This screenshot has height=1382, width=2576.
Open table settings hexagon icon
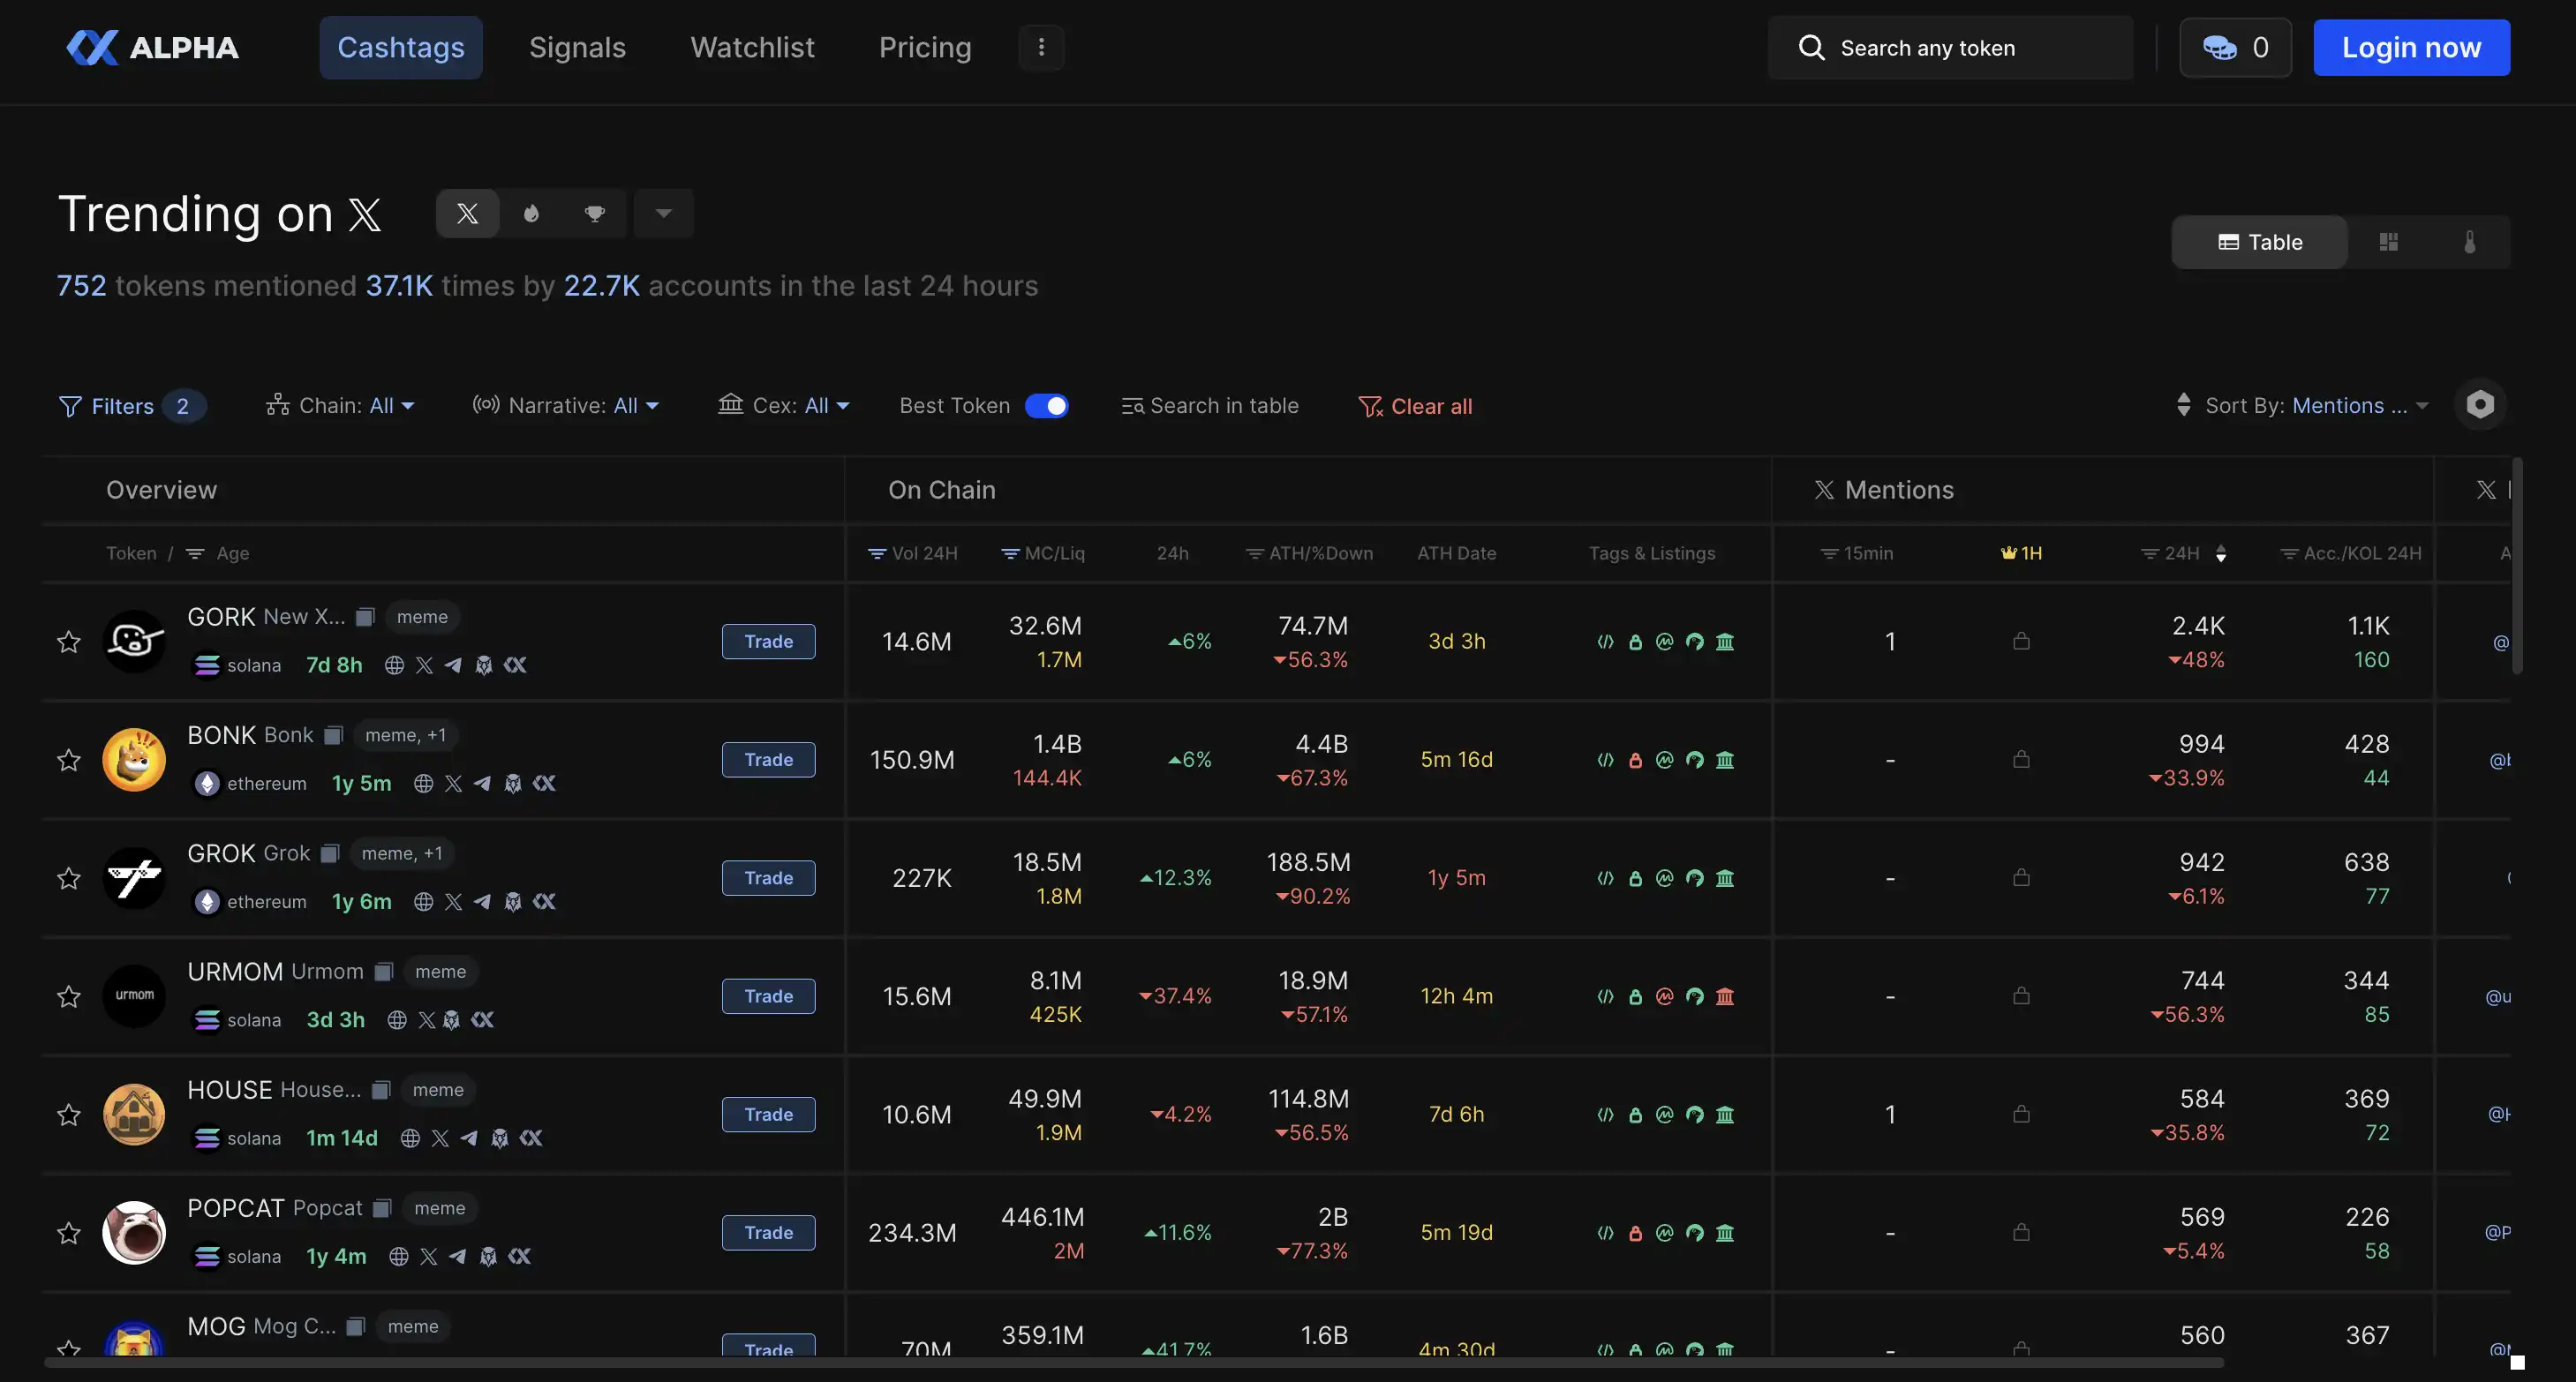pos(2479,405)
